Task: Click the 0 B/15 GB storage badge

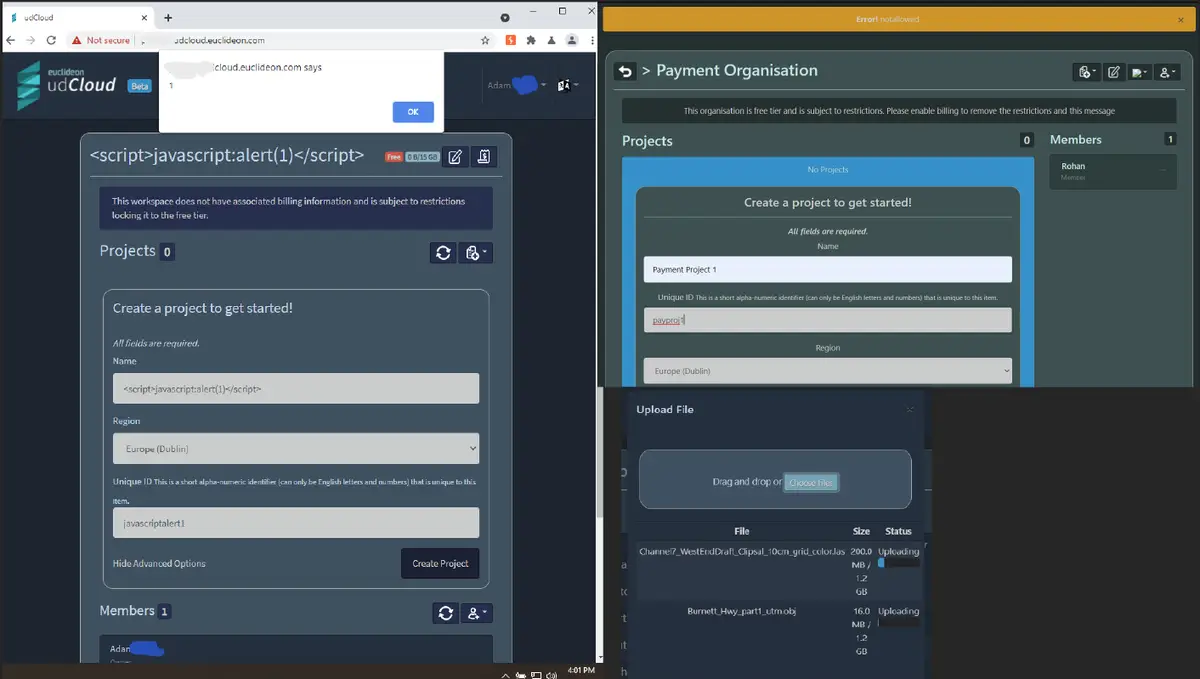Action: pyautogui.click(x=421, y=157)
